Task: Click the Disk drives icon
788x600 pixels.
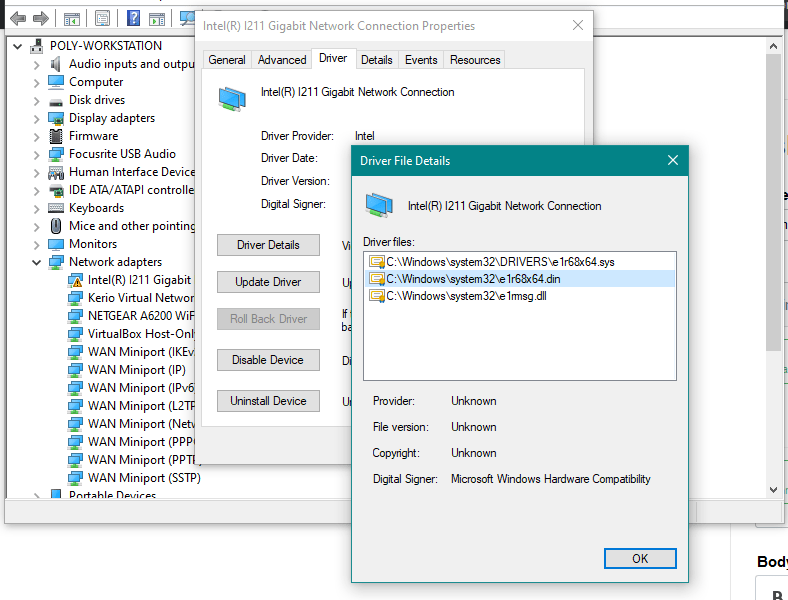Action: coord(56,101)
